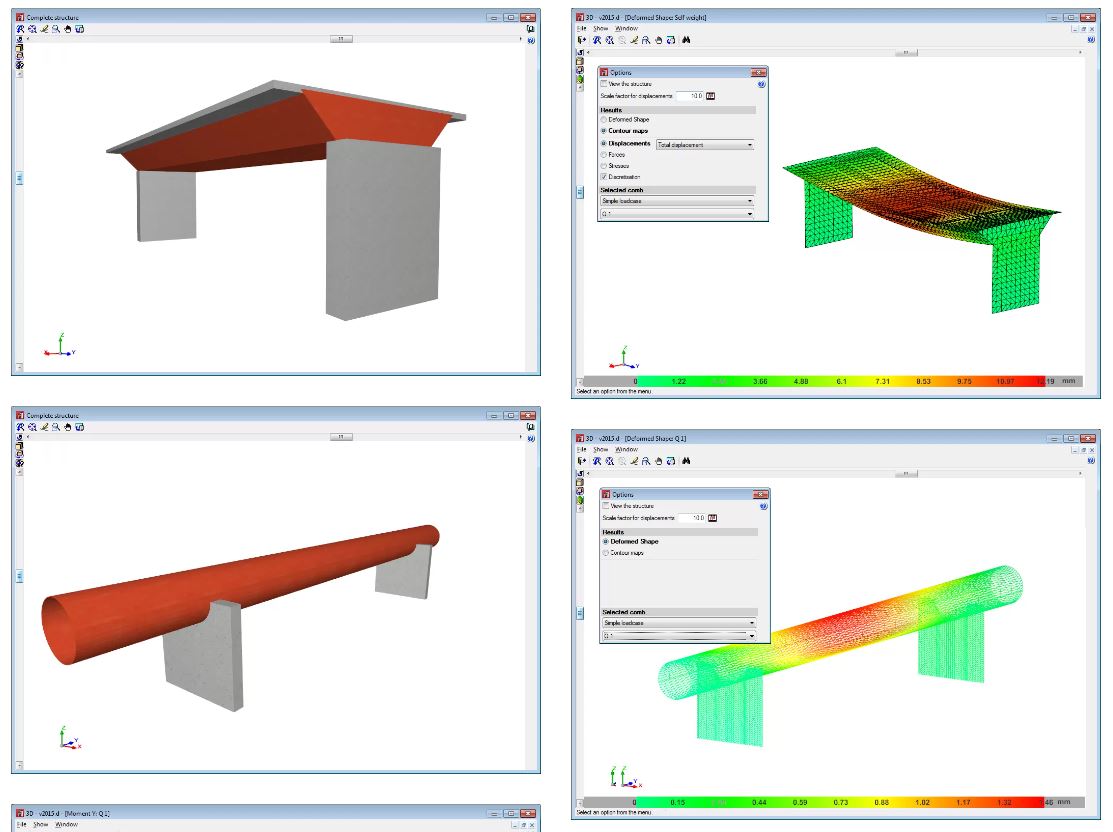
Task: Click the 0.73 legend value in Q 1 window
Action: [840, 803]
